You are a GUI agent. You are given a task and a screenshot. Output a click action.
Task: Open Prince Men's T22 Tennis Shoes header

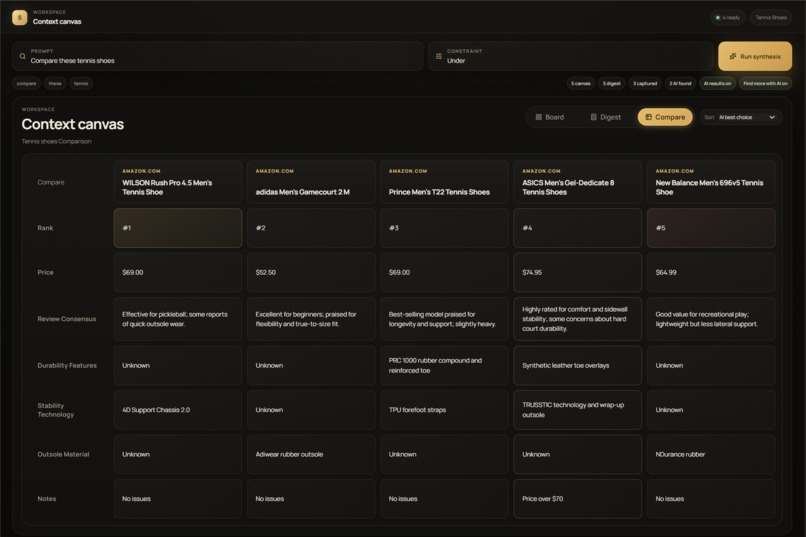pos(444,182)
